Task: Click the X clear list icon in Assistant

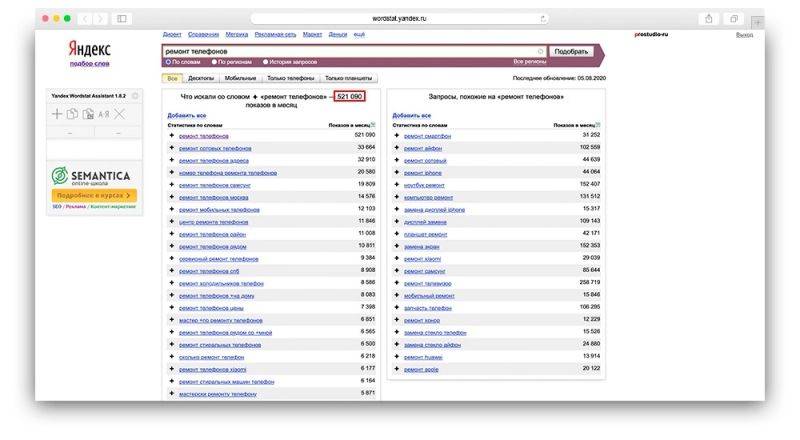Action: (119, 114)
